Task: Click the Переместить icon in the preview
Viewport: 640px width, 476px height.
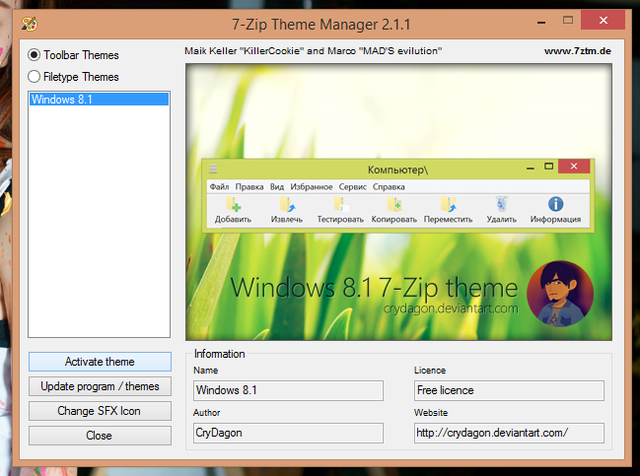Action: (448, 204)
